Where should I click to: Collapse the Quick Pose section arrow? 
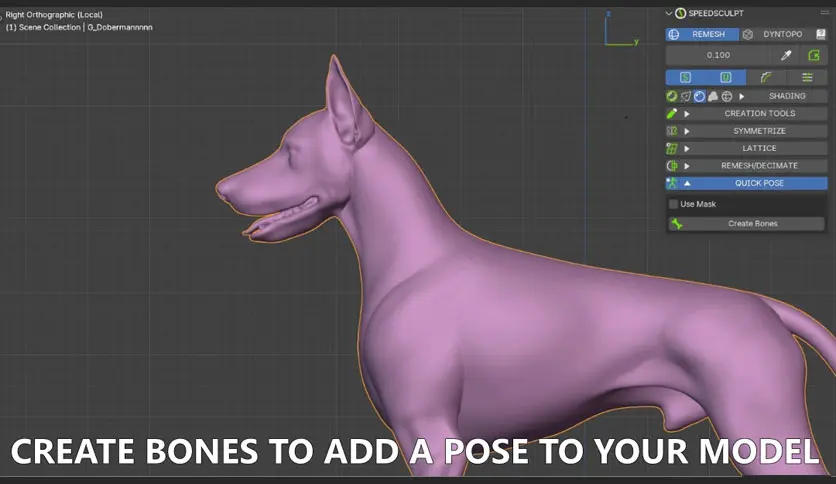[687, 183]
